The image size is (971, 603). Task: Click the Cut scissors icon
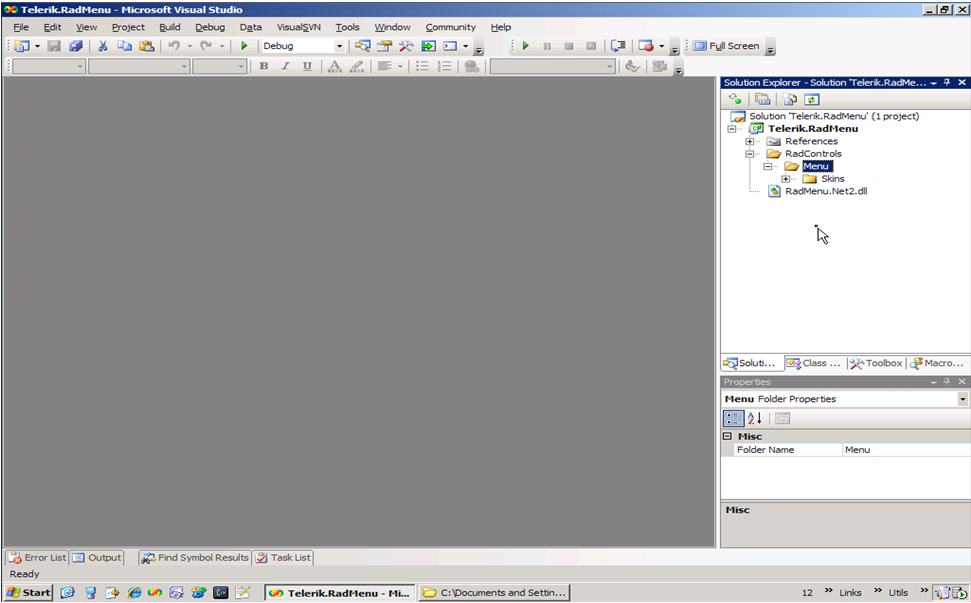tap(103, 46)
